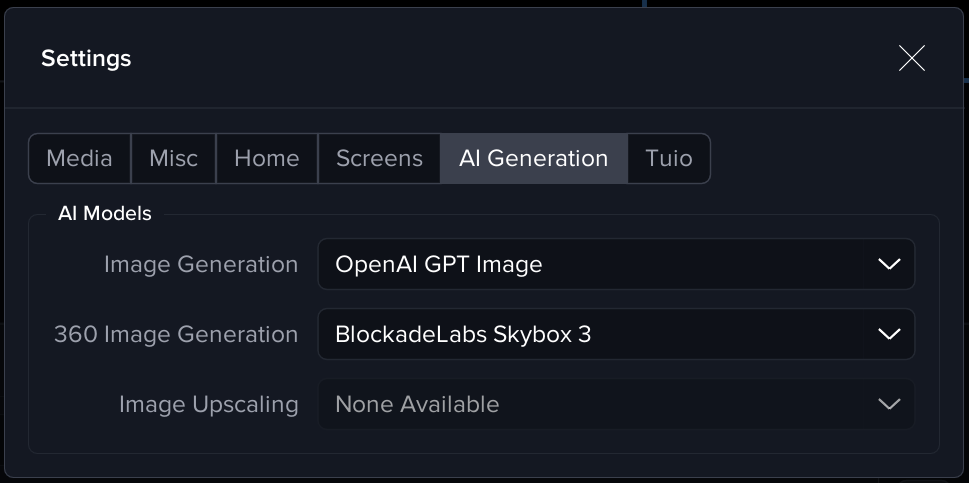Screen dimensions: 969x483
Task: Click the OpenAI GPT Image selected value
Action: (439, 264)
